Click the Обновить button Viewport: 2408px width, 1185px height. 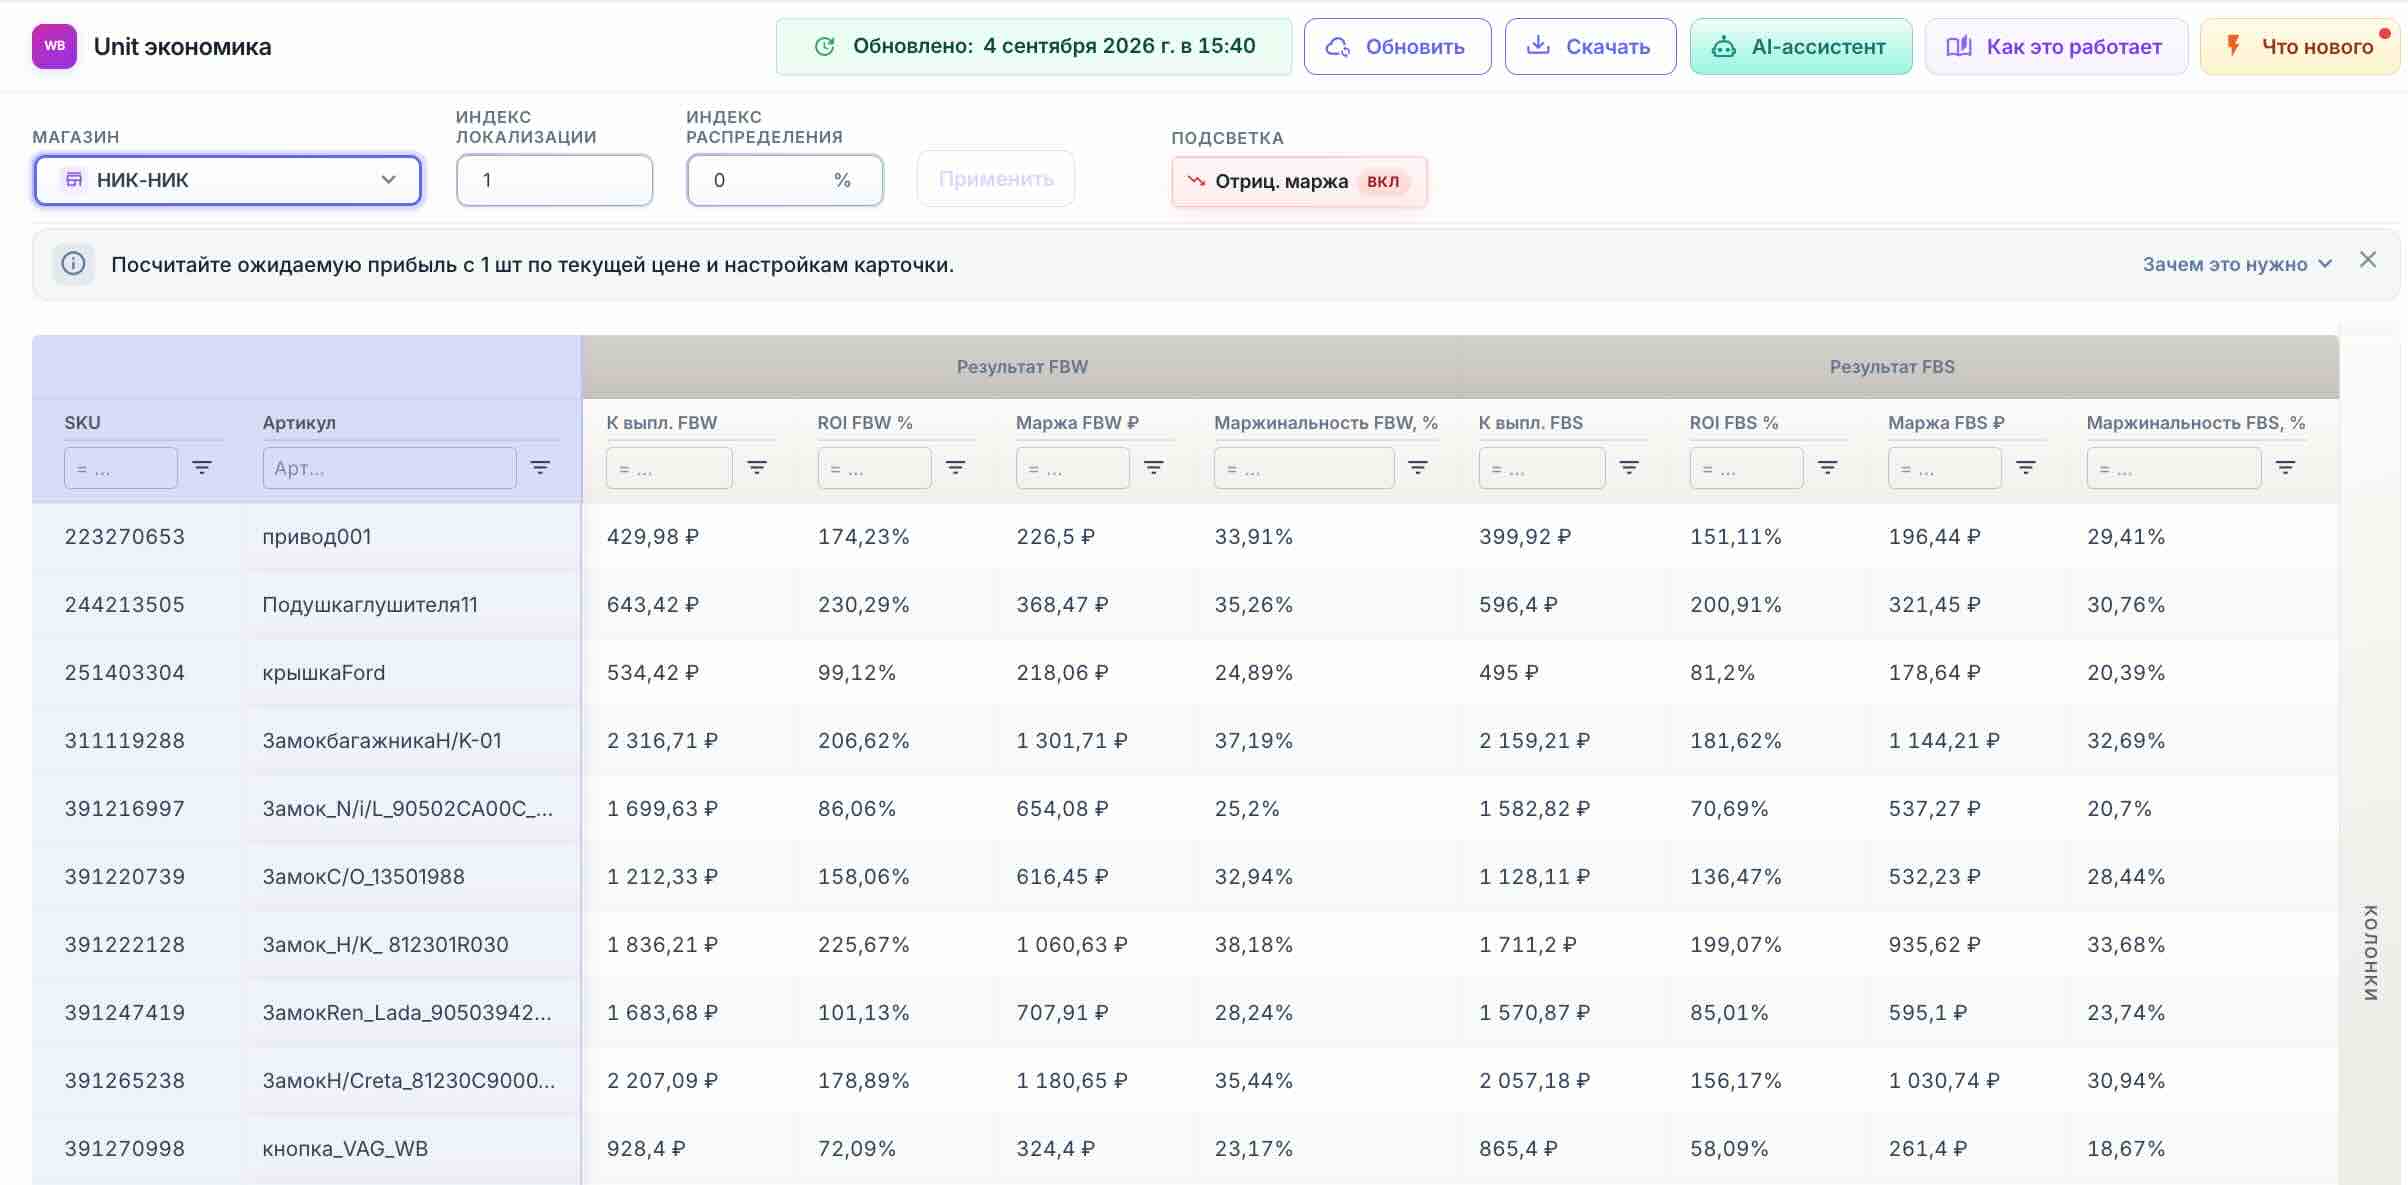[1397, 46]
